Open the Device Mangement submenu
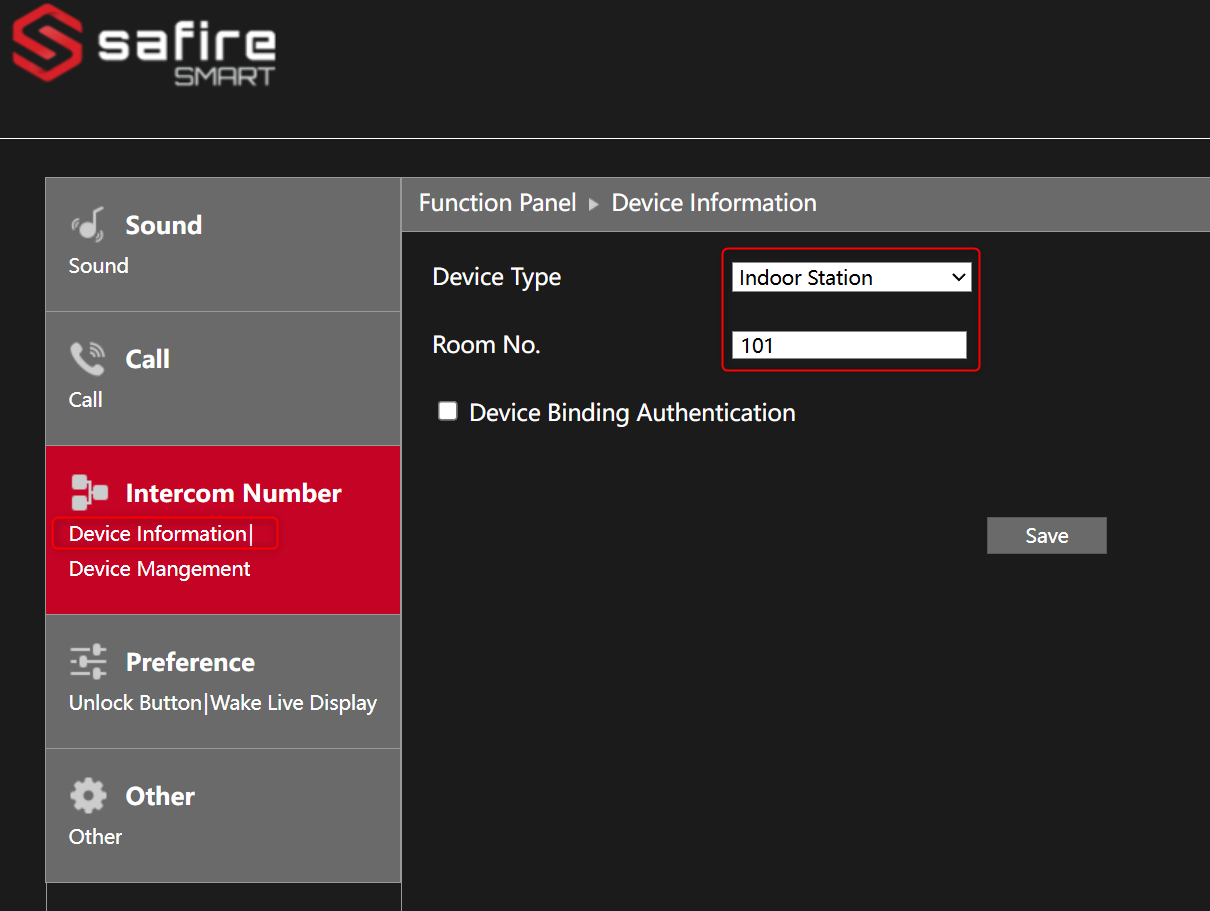 160,569
